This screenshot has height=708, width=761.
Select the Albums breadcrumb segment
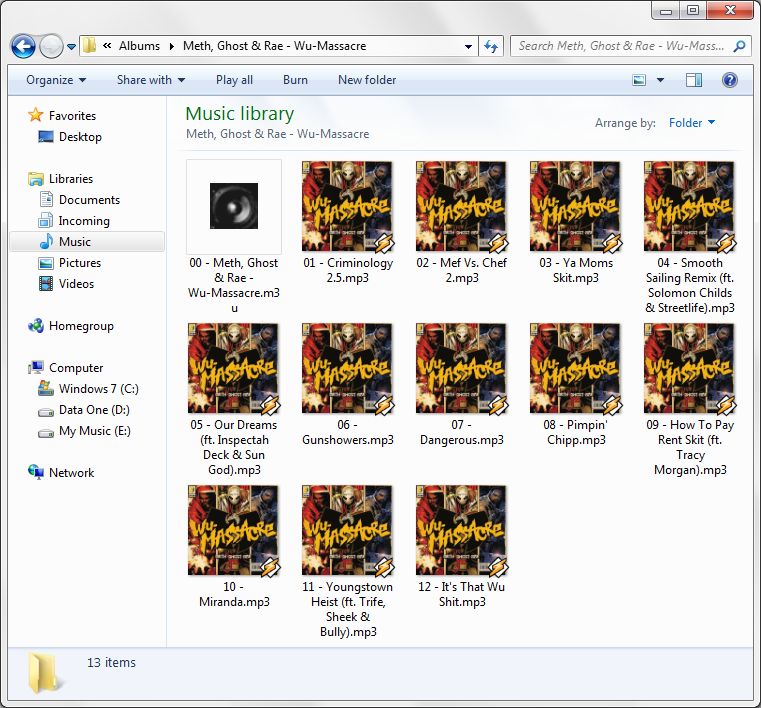[x=139, y=46]
